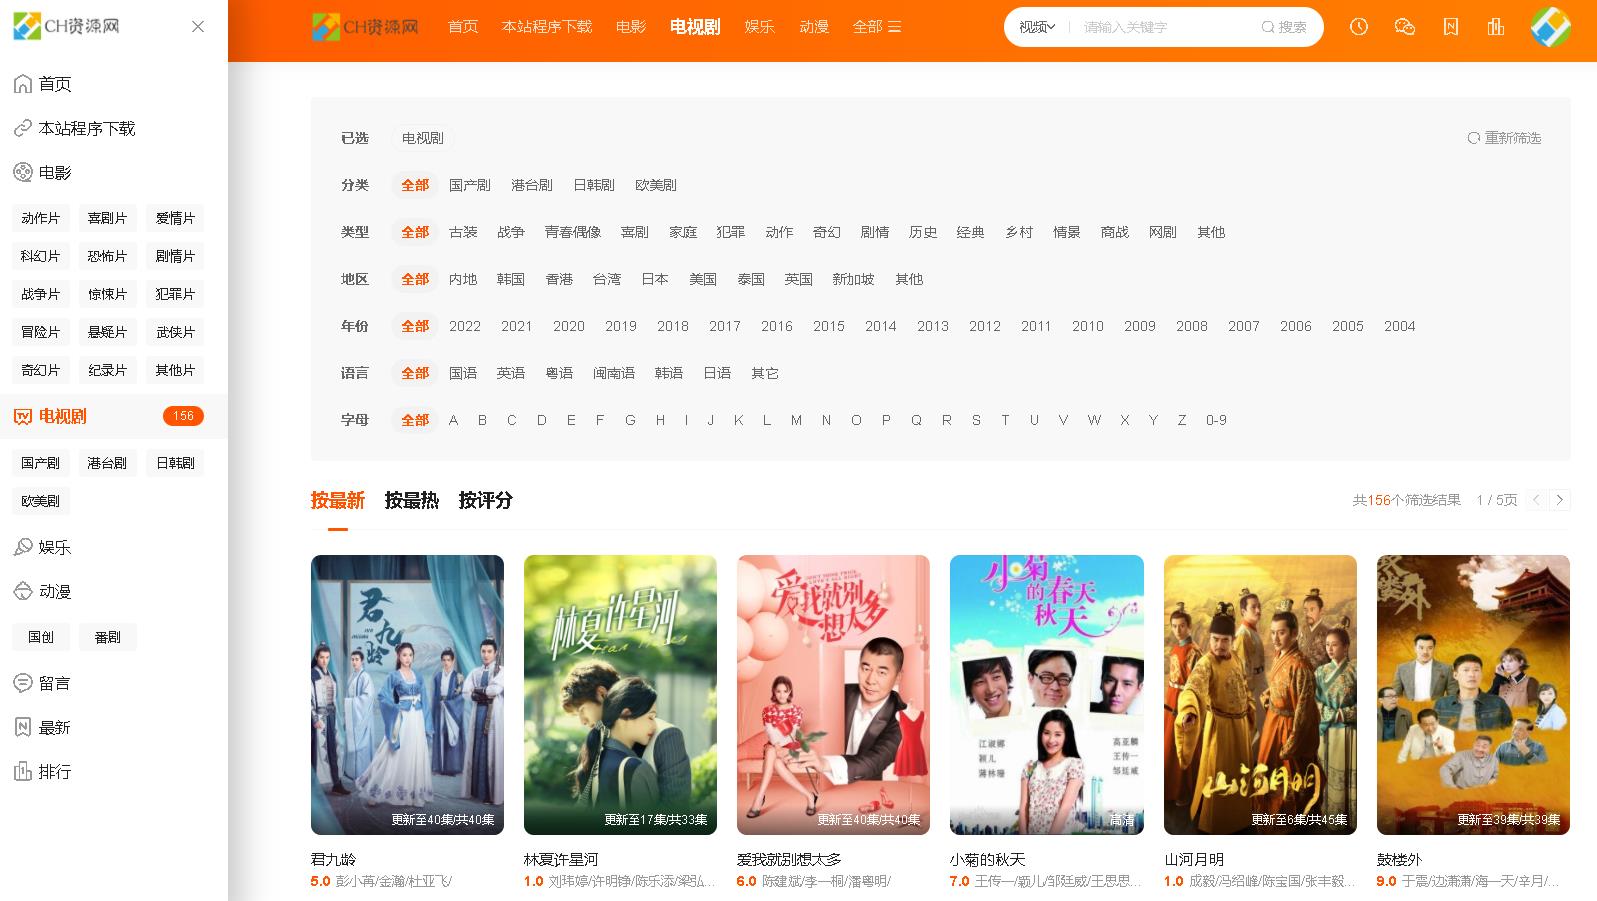Switch to the 按最热 sort tab

pos(411,500)
